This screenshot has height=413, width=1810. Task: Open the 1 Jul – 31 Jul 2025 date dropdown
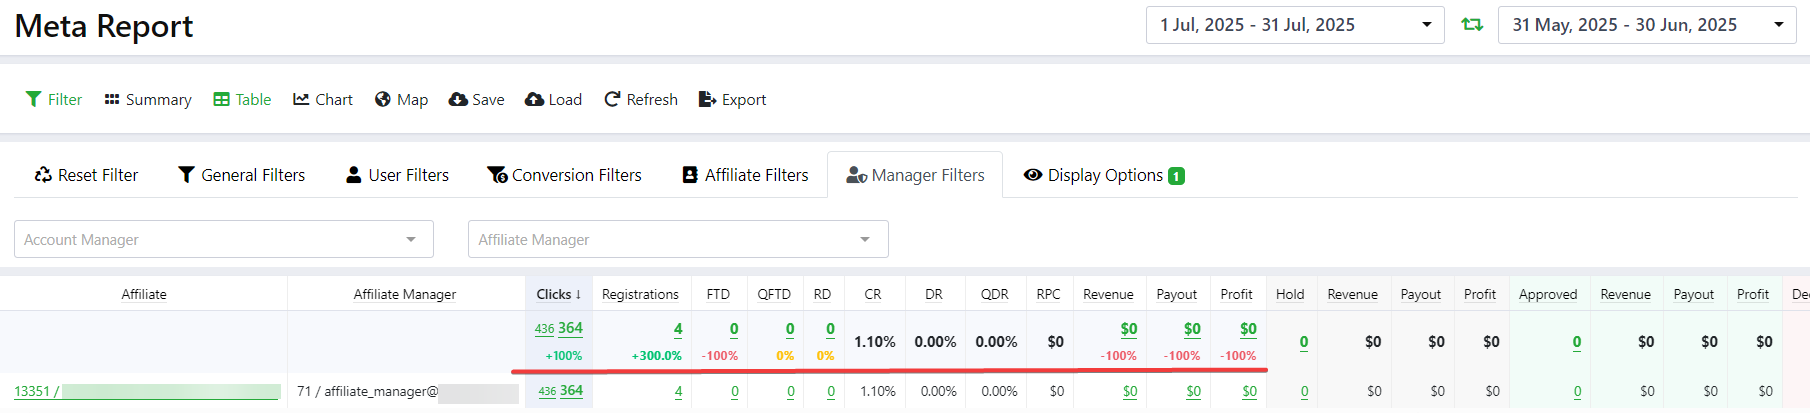1294,25
